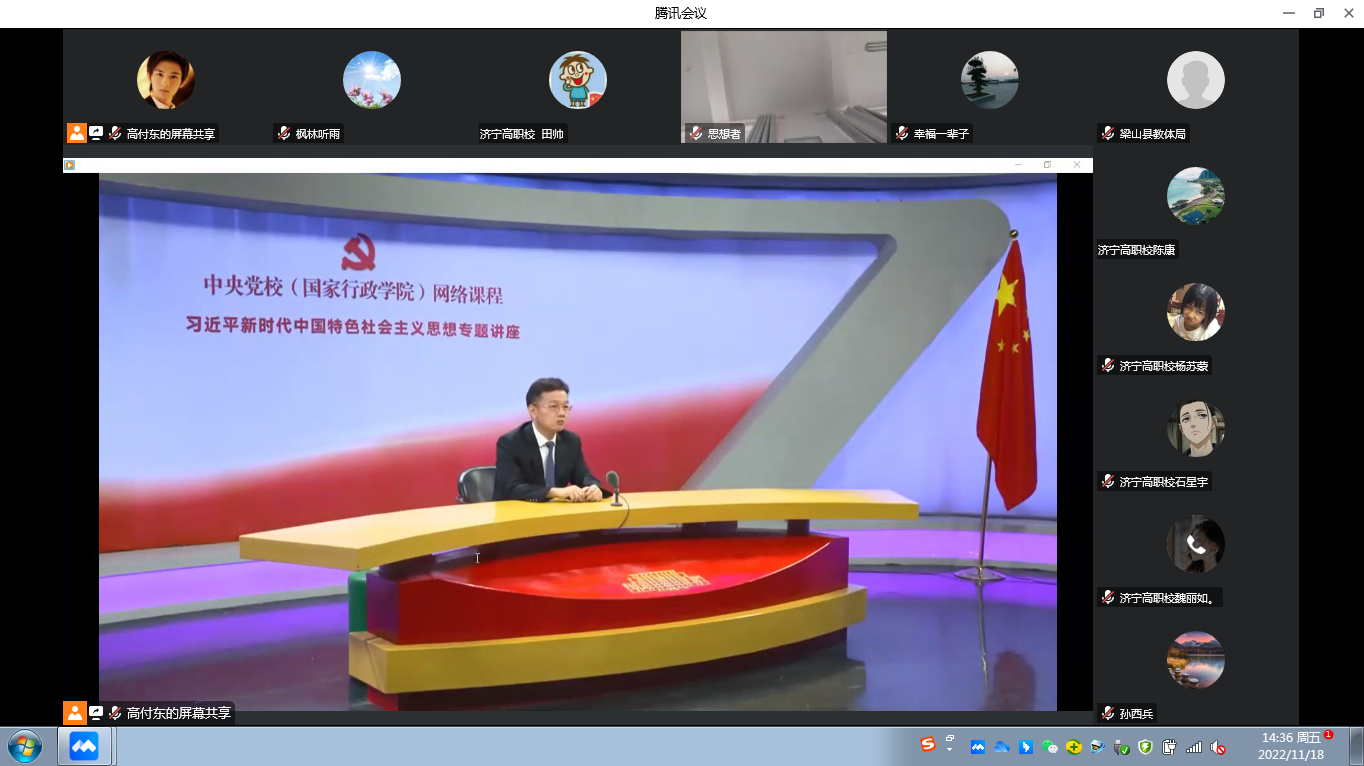Screen dimensions: 1364x766
Task: Click the 济宁高职校杨苏蒙 avatar
Action: [1196, 312]
